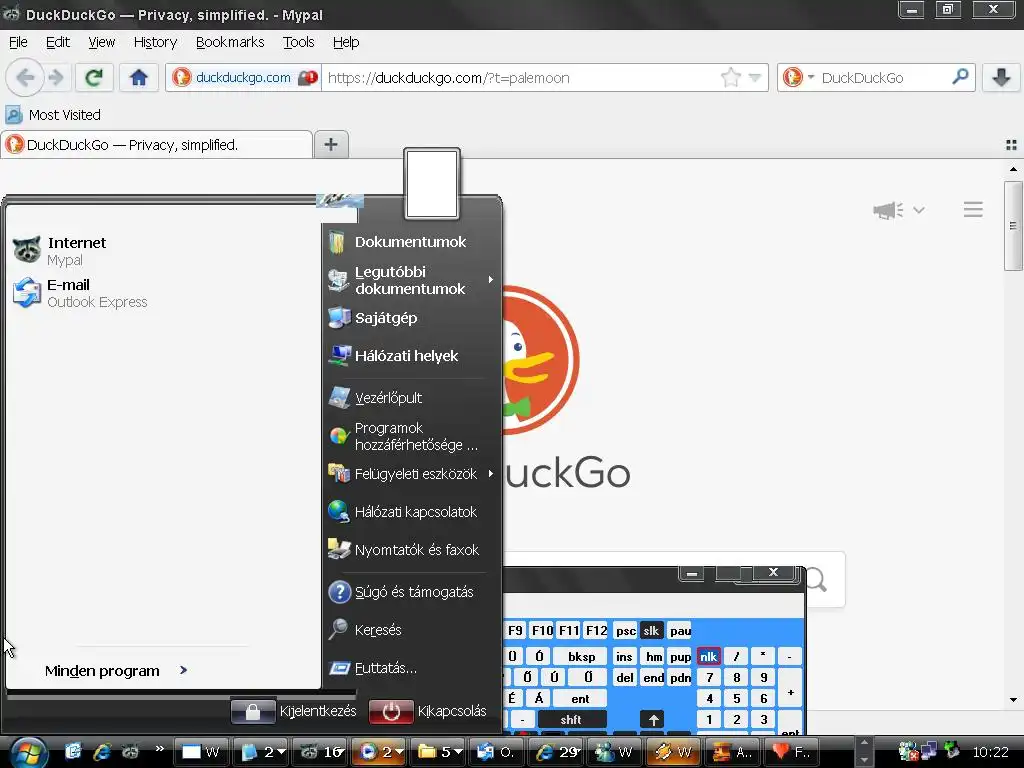This screenshot has height=768, width=1024.
Task: Reload the current page
Action: pos(94,78)
